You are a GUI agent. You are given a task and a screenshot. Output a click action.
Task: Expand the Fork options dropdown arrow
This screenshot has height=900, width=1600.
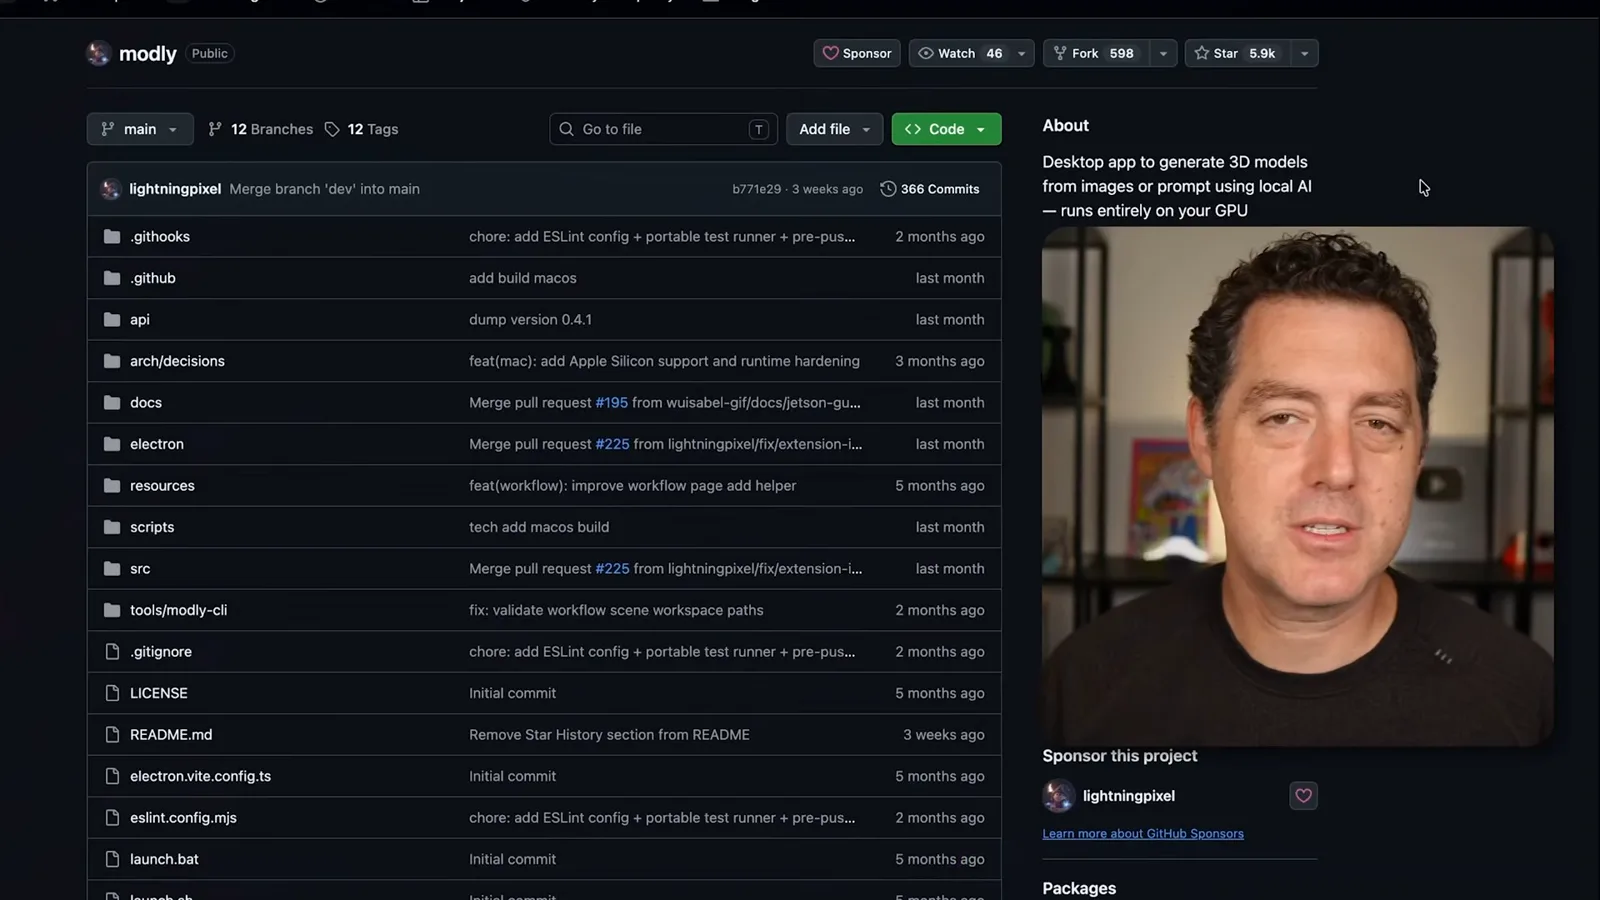coord(1163,53)
